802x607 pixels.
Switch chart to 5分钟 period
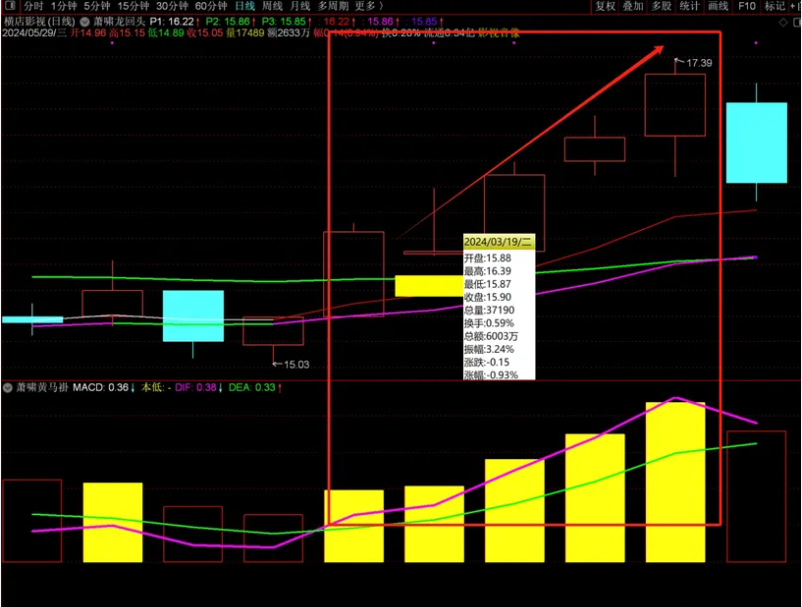pos(98,6)
